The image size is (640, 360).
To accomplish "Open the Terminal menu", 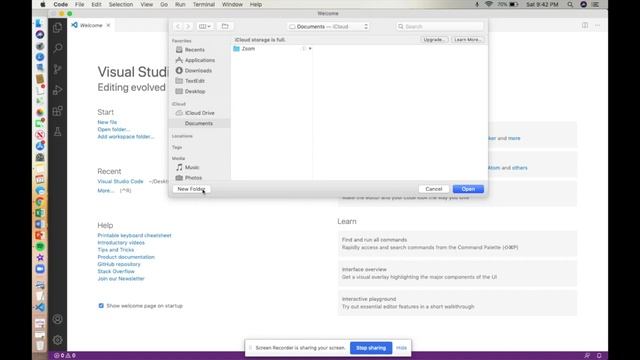I will 204,4.
